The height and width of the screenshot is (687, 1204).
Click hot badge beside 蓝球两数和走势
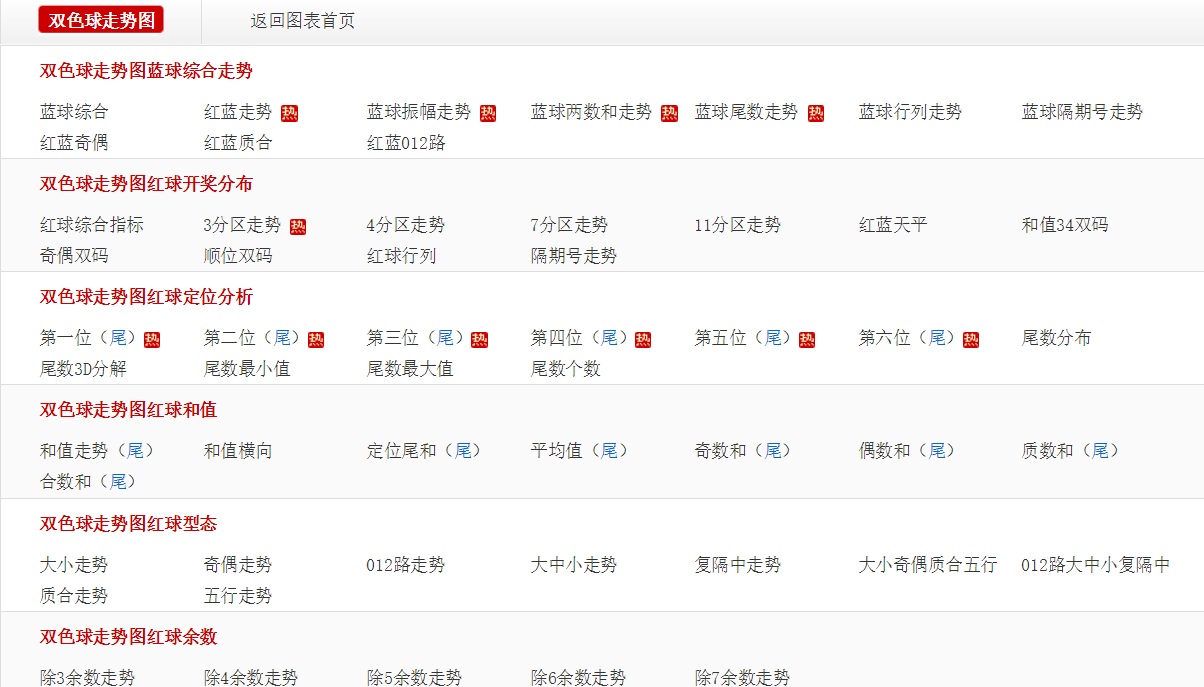669,113
